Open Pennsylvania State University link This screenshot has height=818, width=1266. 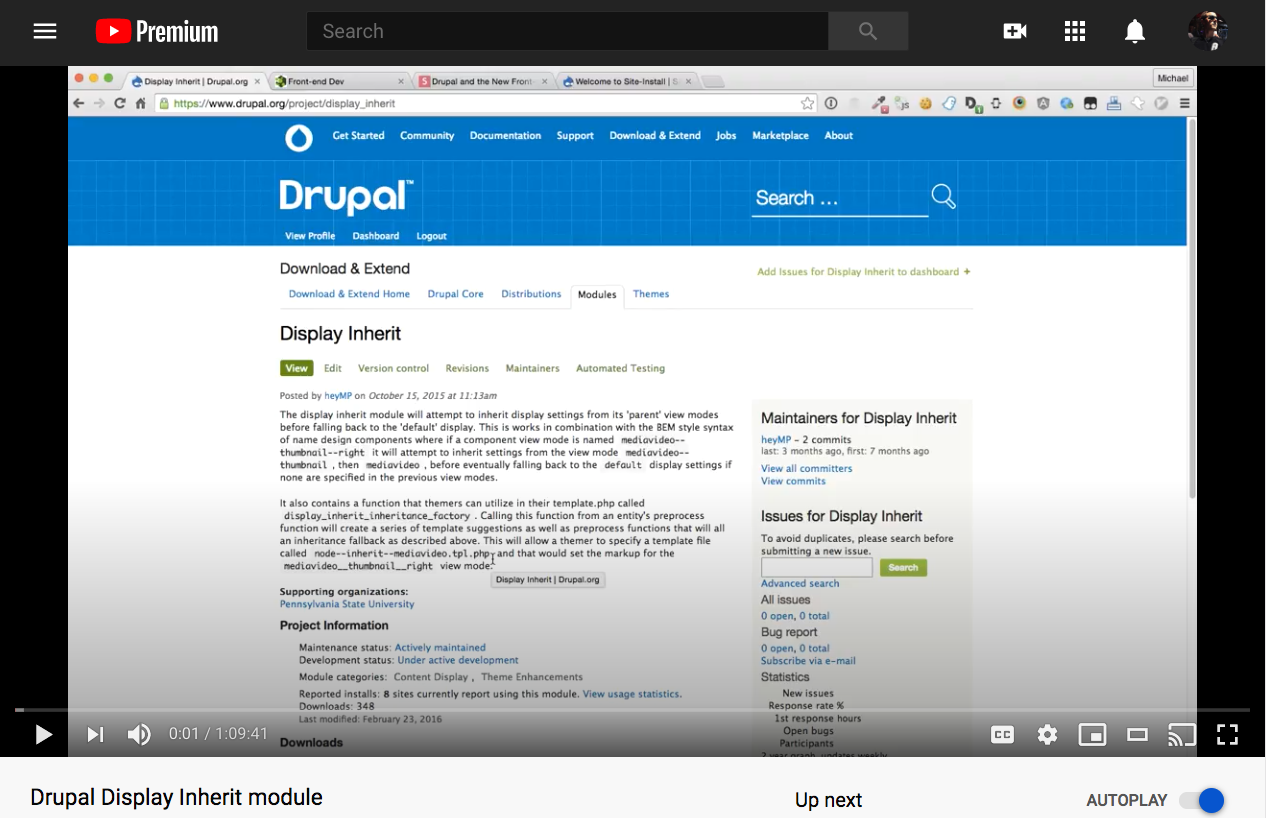(x=347, y=604)
